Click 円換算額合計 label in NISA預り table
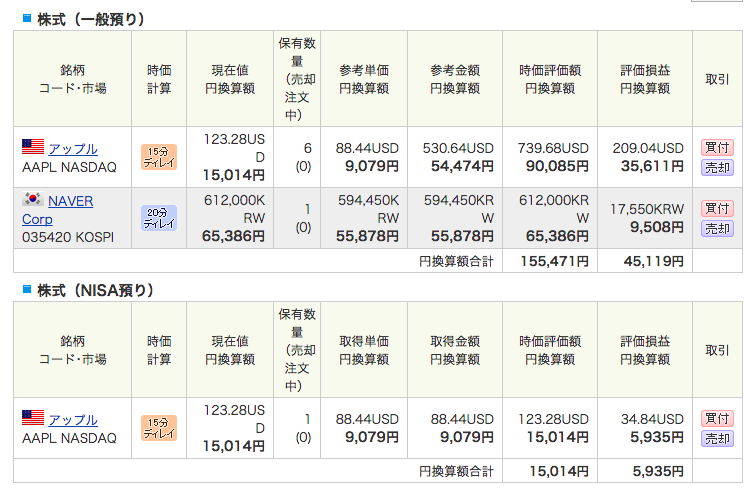The height and width of the screenshot is (501, 755). [x=456, y=471]
